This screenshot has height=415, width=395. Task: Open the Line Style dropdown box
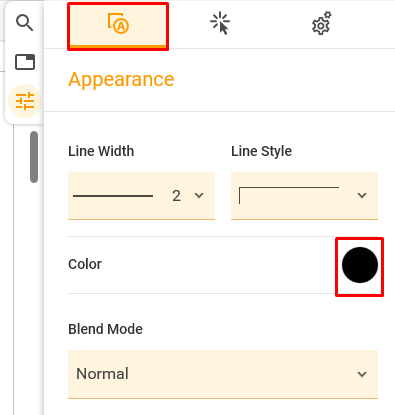304,196
